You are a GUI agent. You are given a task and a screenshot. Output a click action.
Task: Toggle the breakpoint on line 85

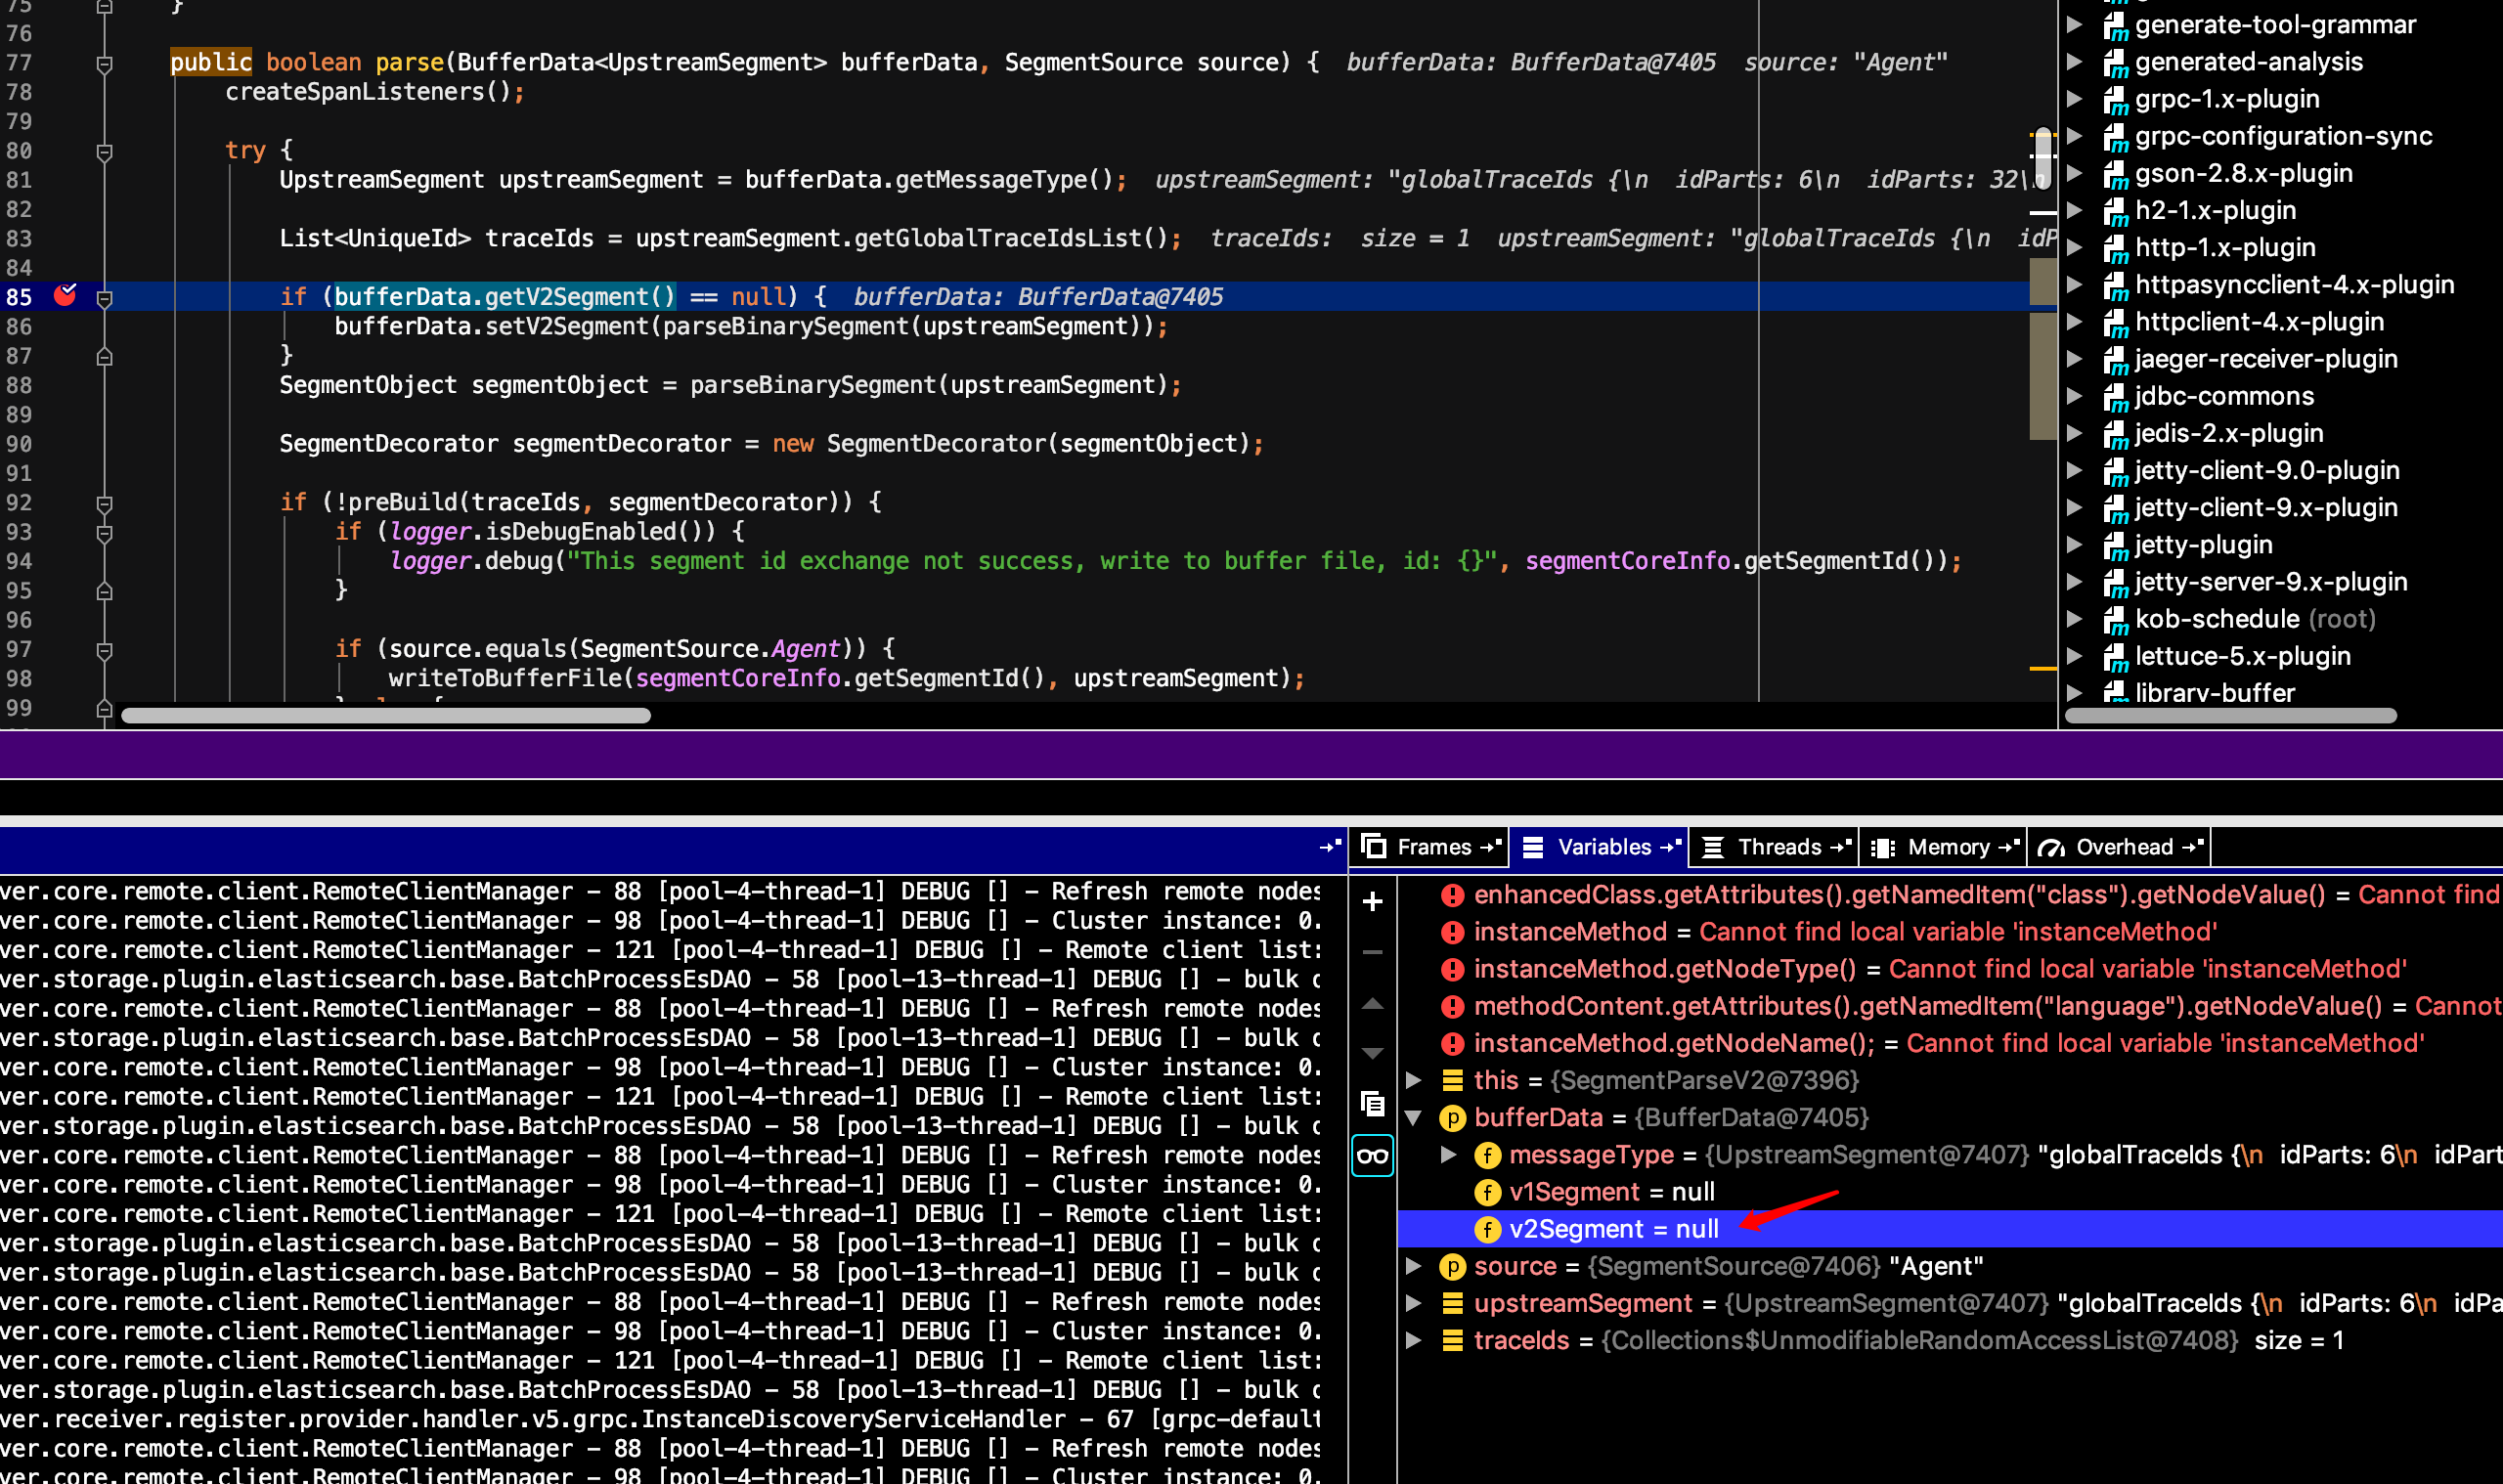[x=65, y=296]
